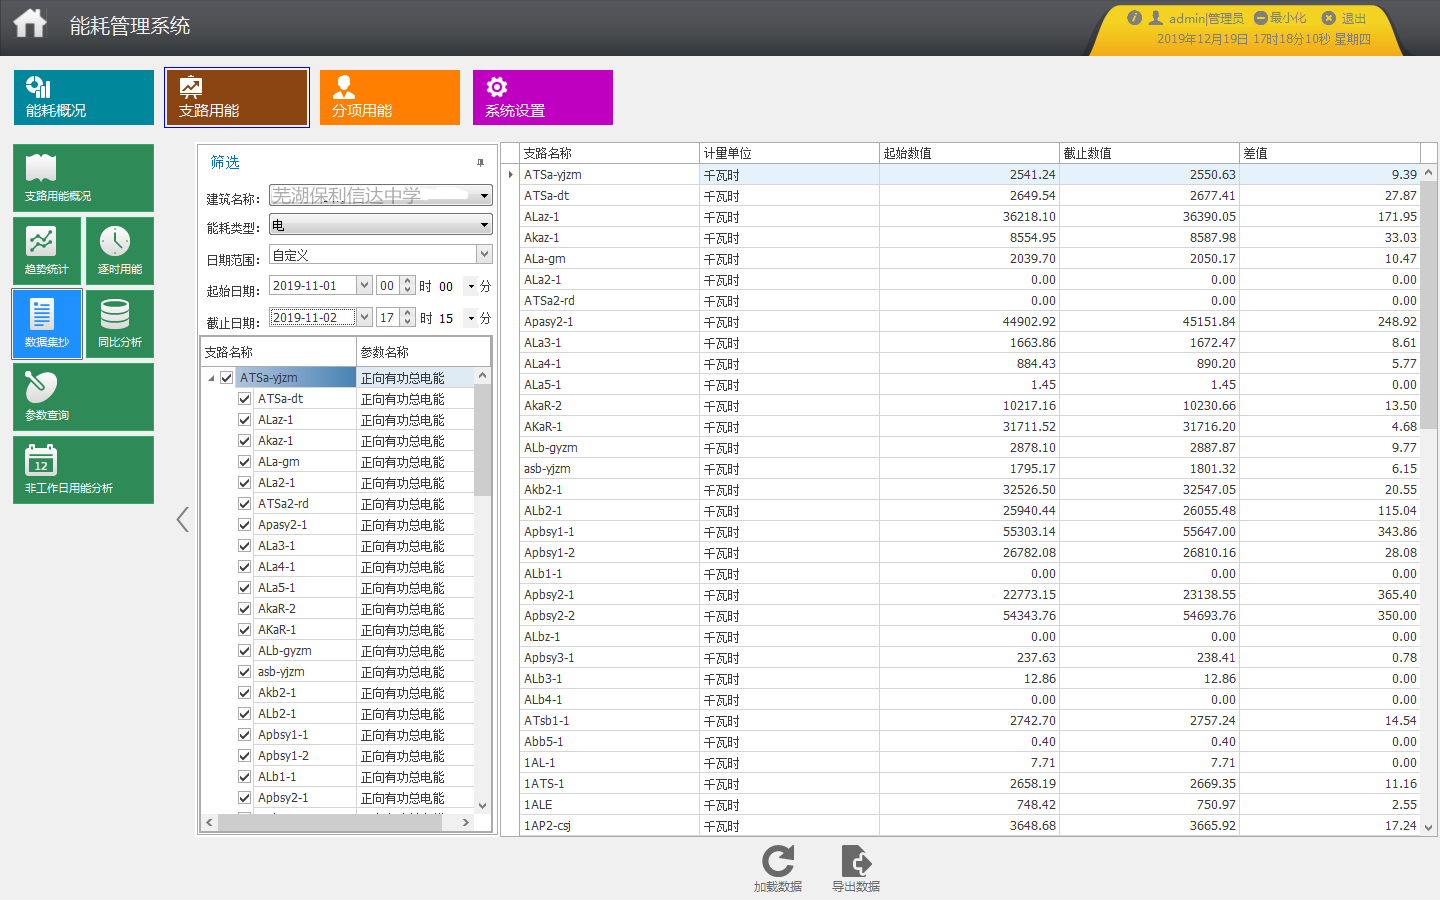This screenshot has height=900, width=1440.
Task: Open the 趋势统计 sidebar tile
Action: pyautogui.click(x=47, y=251)
